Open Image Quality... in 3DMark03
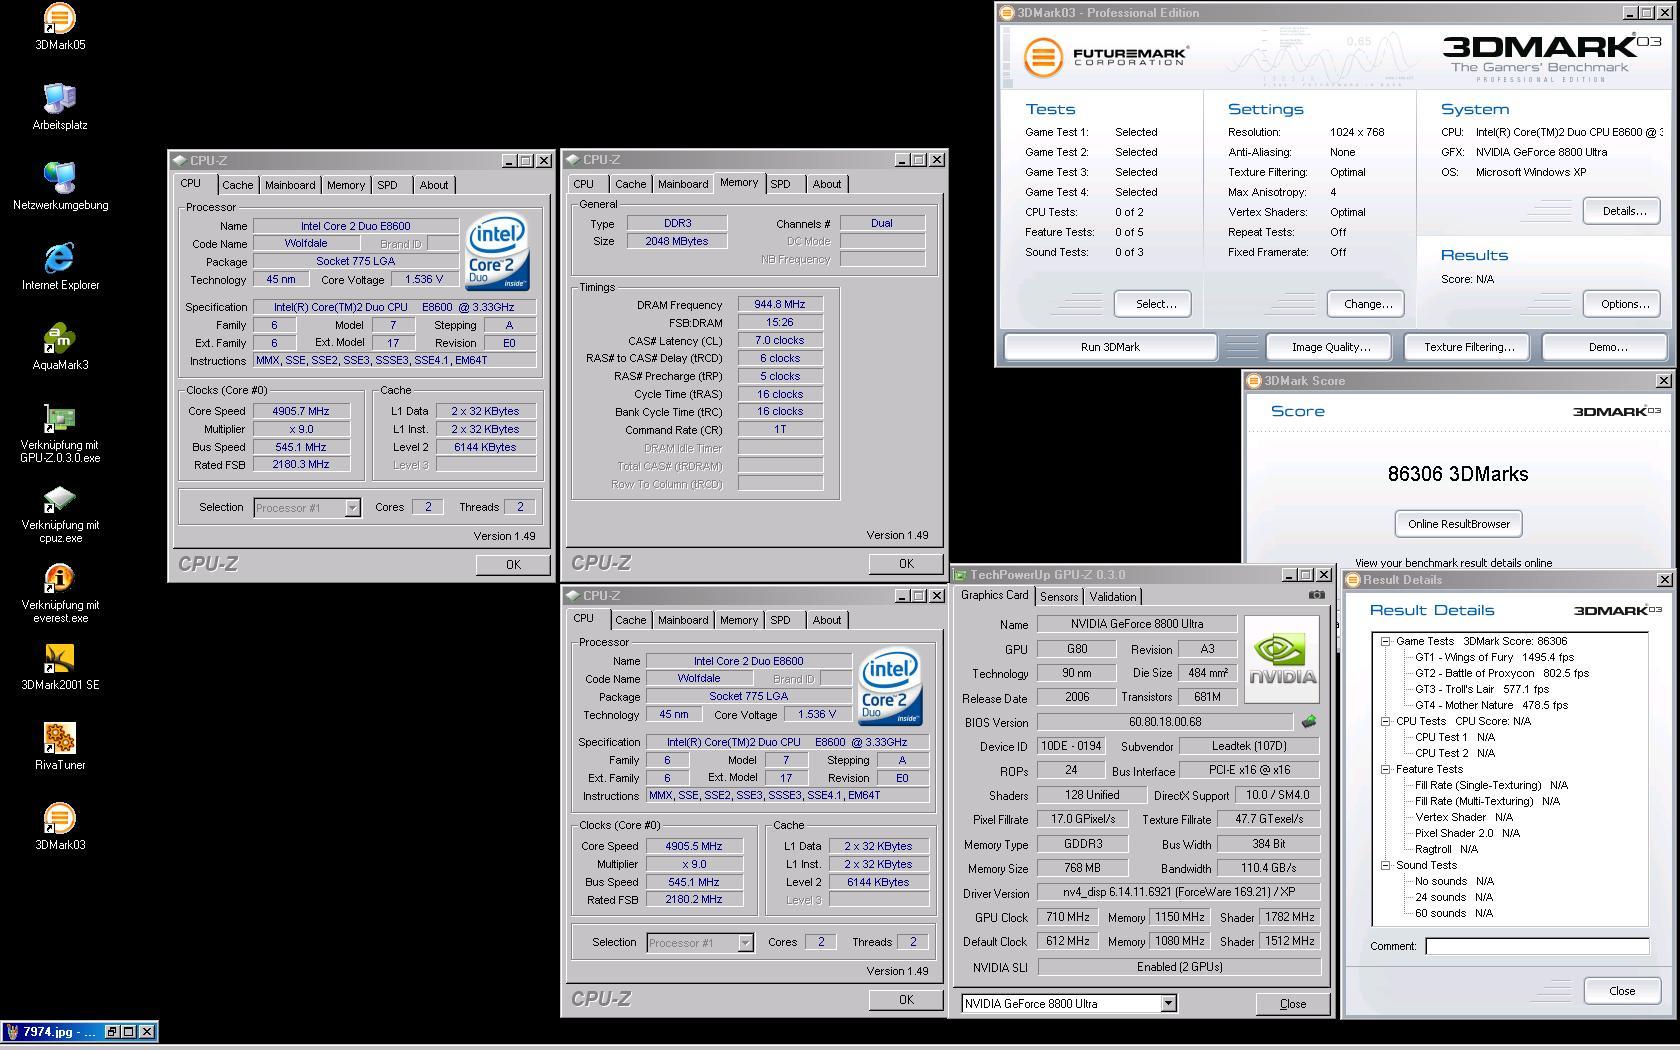Screen dimensions: 1680x1050 click(1331, 347)
